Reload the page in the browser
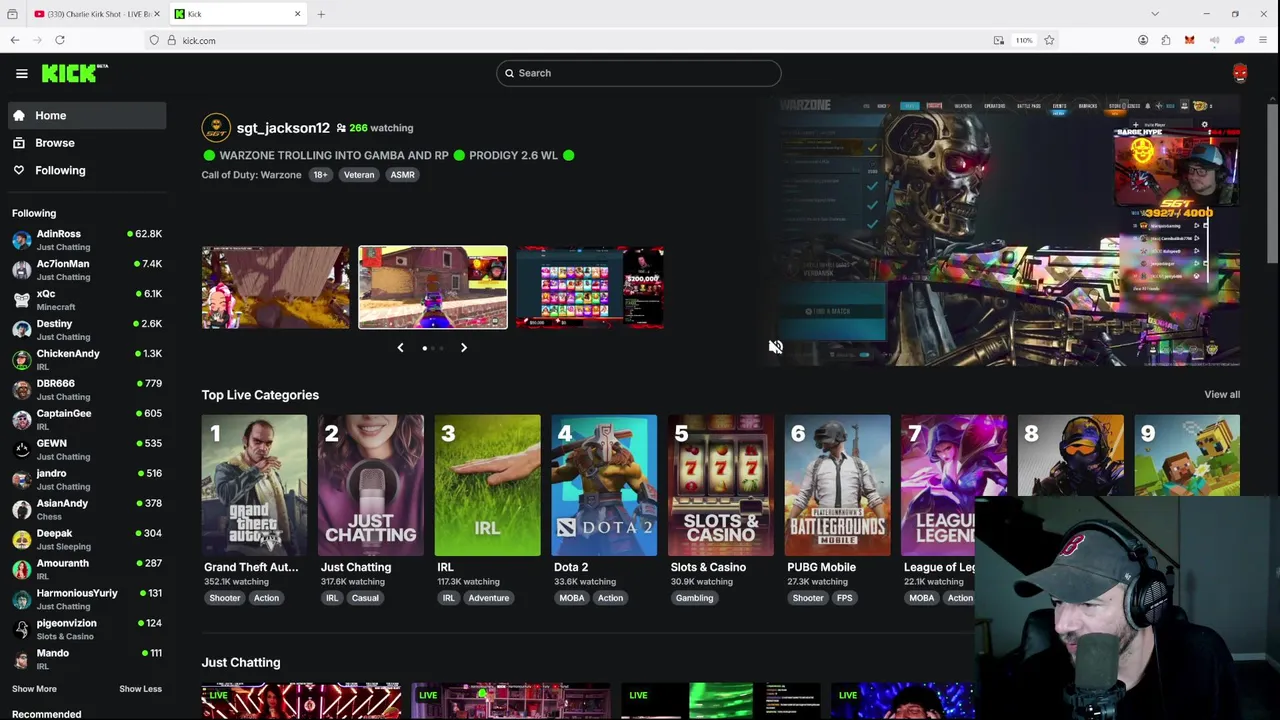This screenshot has width=1280, height=720. (60, 40)
